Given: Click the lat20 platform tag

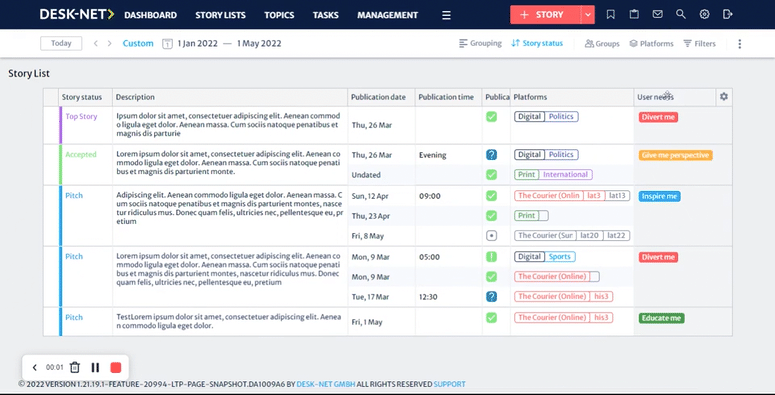Looking at the screenshot, I should [589, 236].
